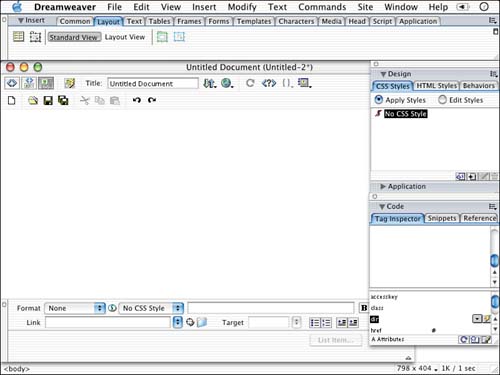Collapse the Insert bar triangle
500x375 pixels.
tap(21, 21)
